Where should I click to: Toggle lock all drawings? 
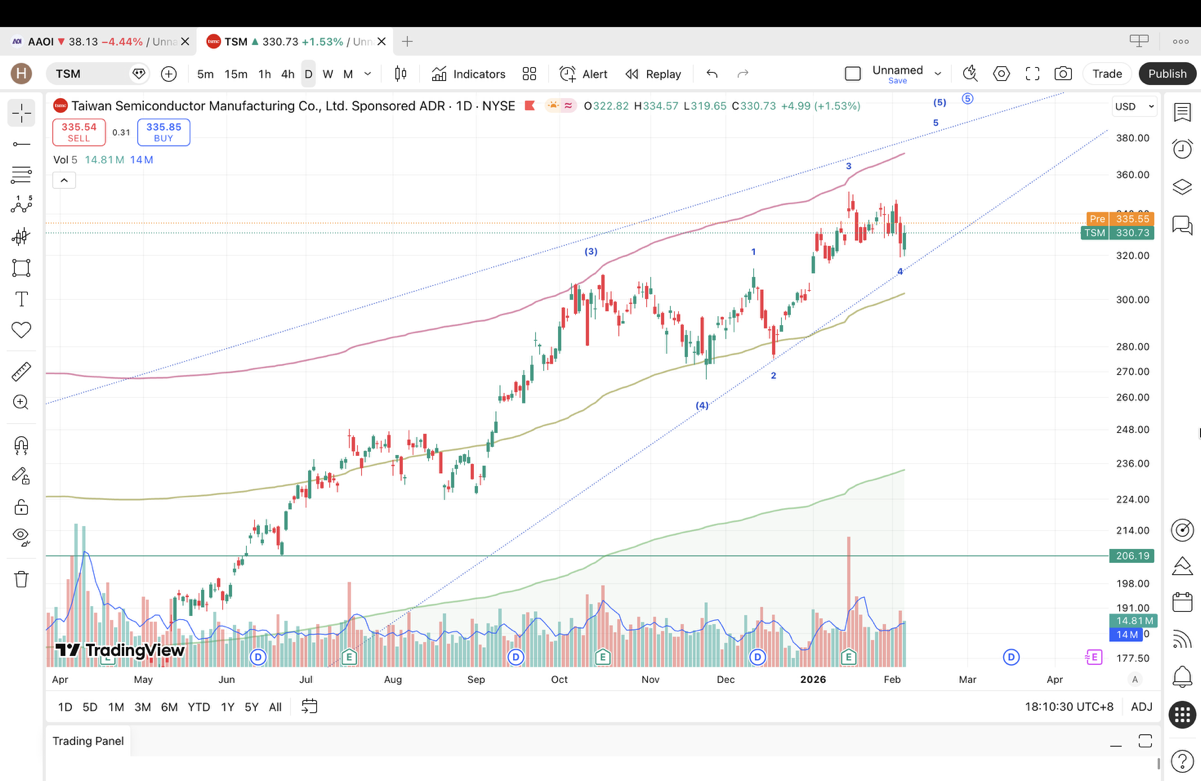[21, 507]
